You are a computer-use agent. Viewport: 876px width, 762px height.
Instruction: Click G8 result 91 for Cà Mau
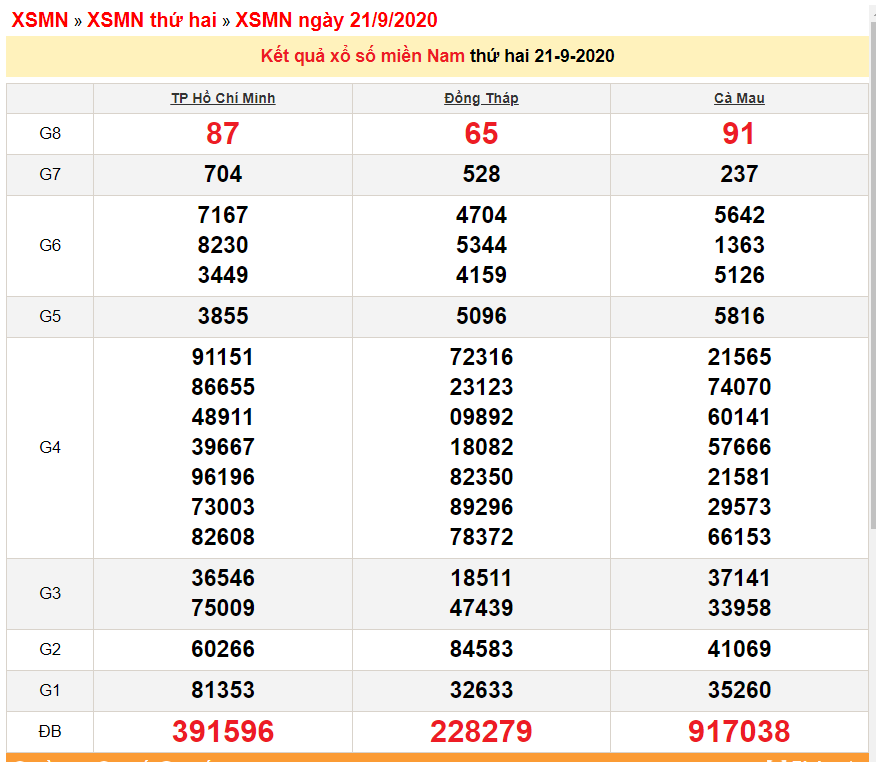pos(739,133)
